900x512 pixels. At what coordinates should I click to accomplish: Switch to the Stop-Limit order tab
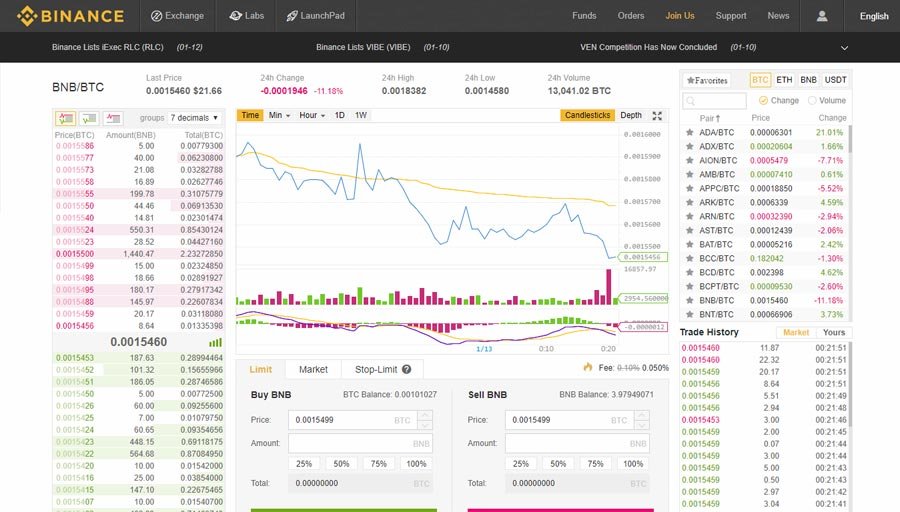click(x=382, y=370)
